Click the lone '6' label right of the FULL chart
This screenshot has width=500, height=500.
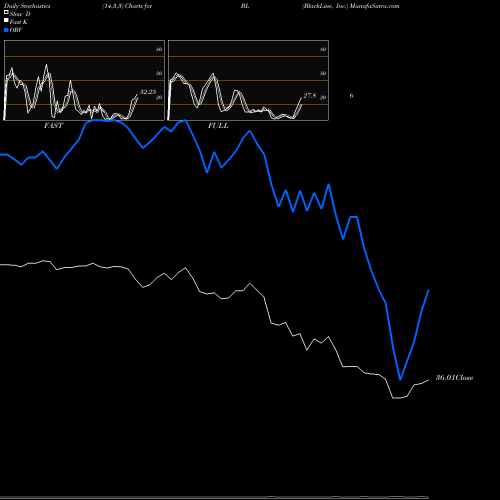351,96
